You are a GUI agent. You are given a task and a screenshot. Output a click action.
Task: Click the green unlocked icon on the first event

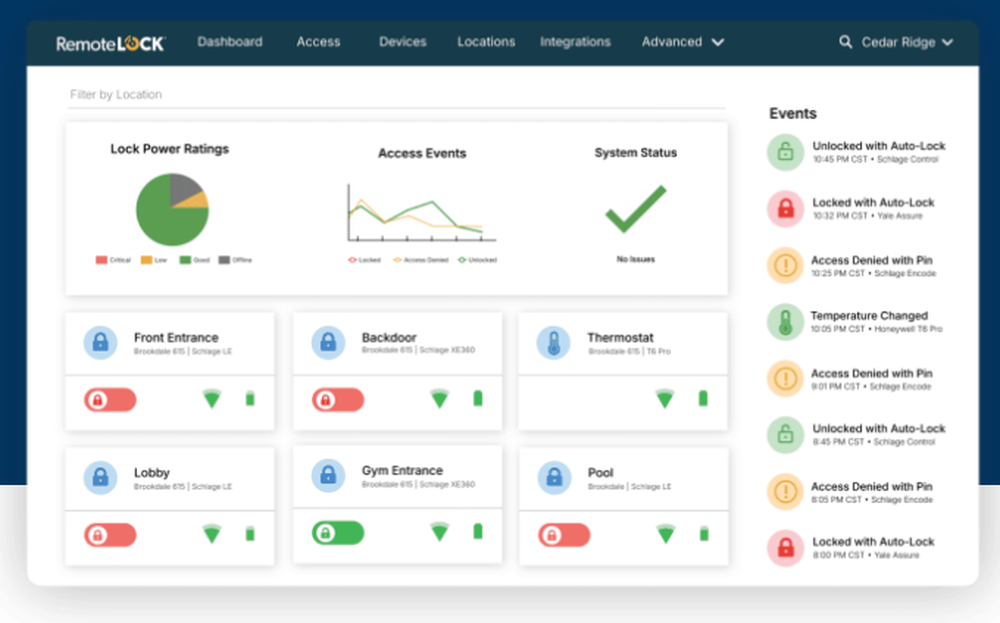tap(785, 152)
